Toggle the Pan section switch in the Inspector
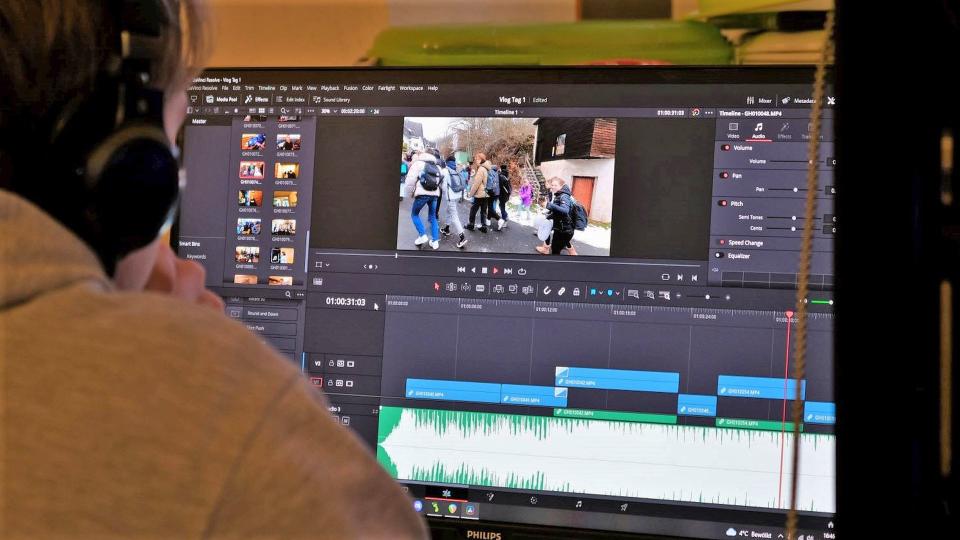Viewport: 960px width, 540px height. click(724, 175)
